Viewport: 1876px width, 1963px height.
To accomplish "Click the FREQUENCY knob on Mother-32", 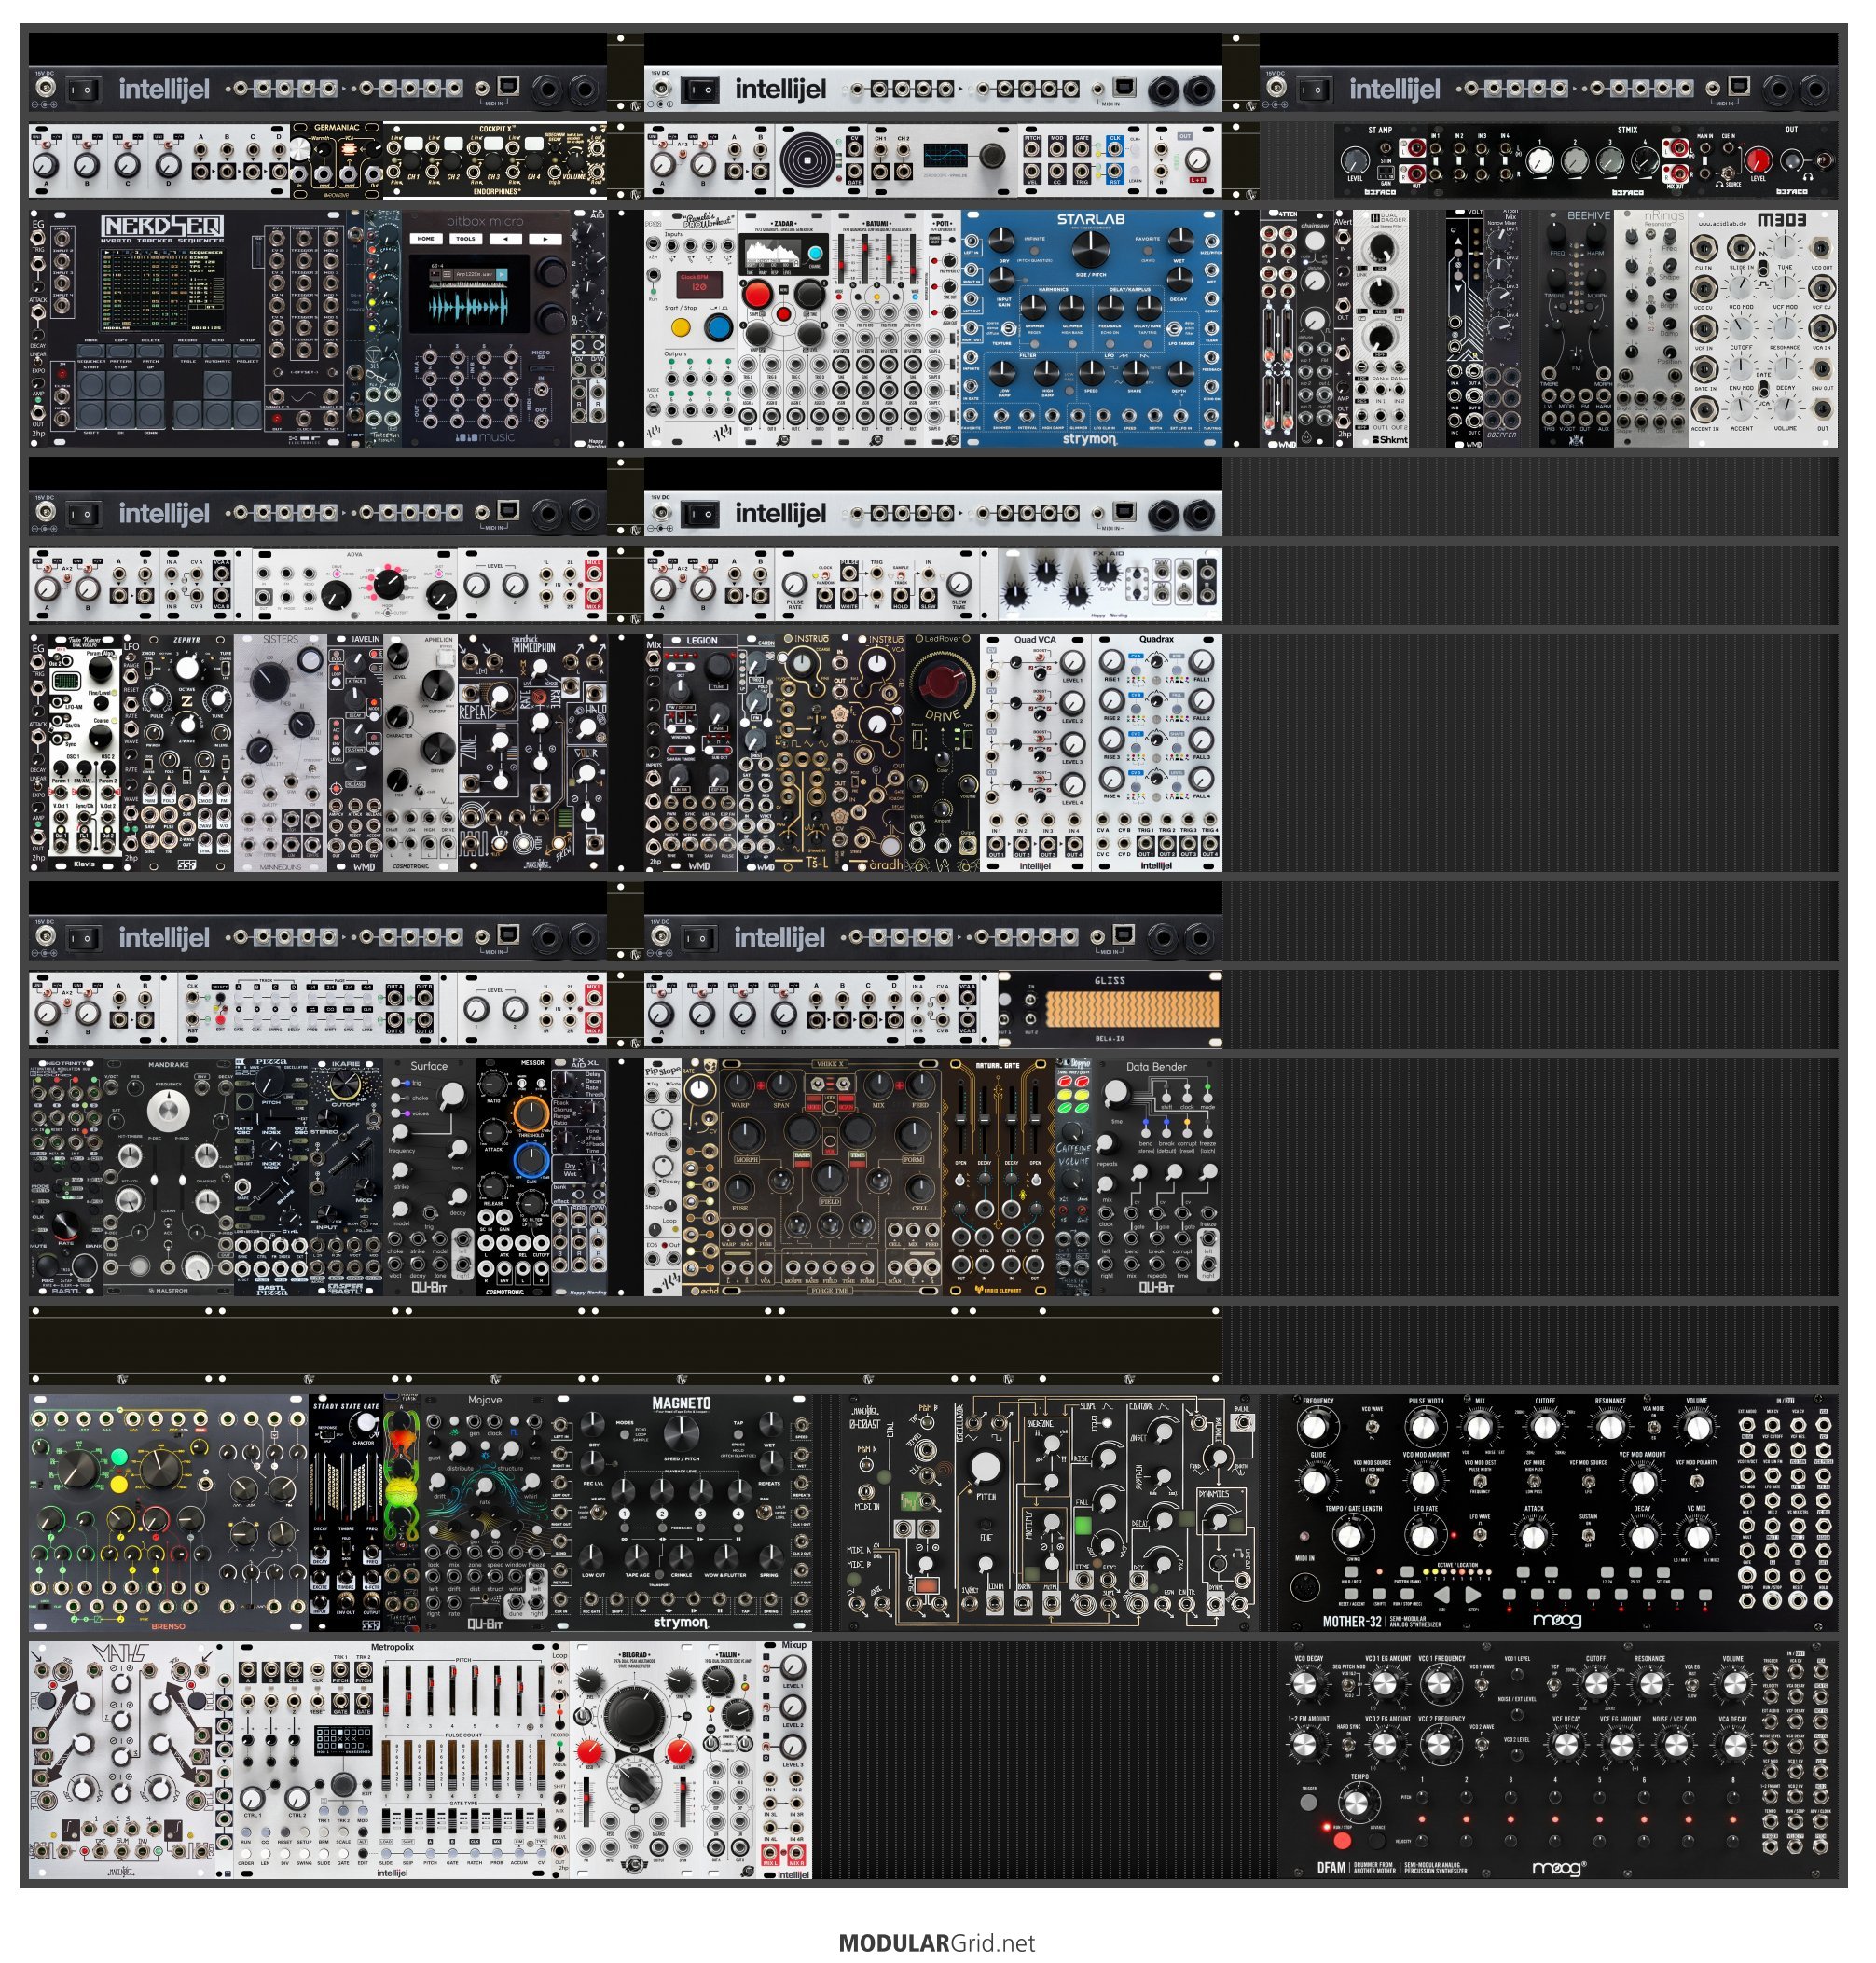I will click(x=1317, y=1427).
